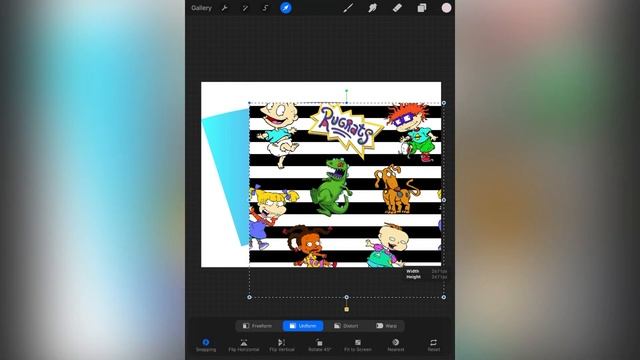Fit the selection to screen
Viewport: 640px width, 360px height.
pos(358,345)
